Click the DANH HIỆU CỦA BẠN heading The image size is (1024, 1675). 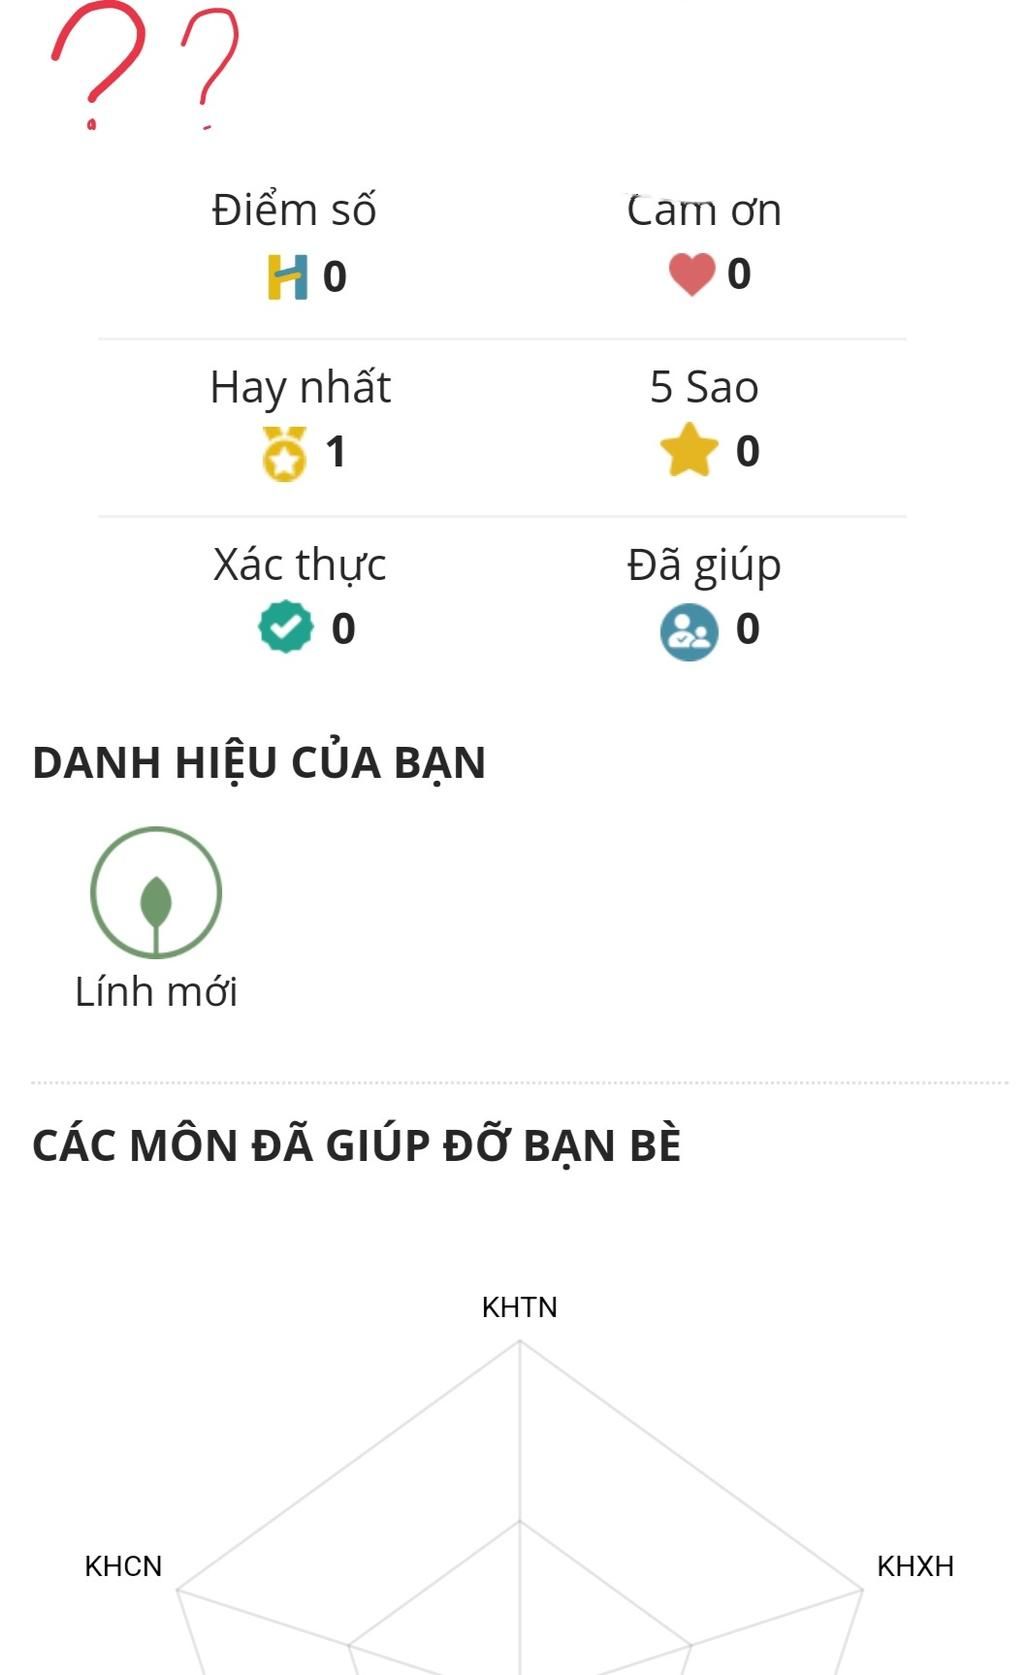coord(259,763)
